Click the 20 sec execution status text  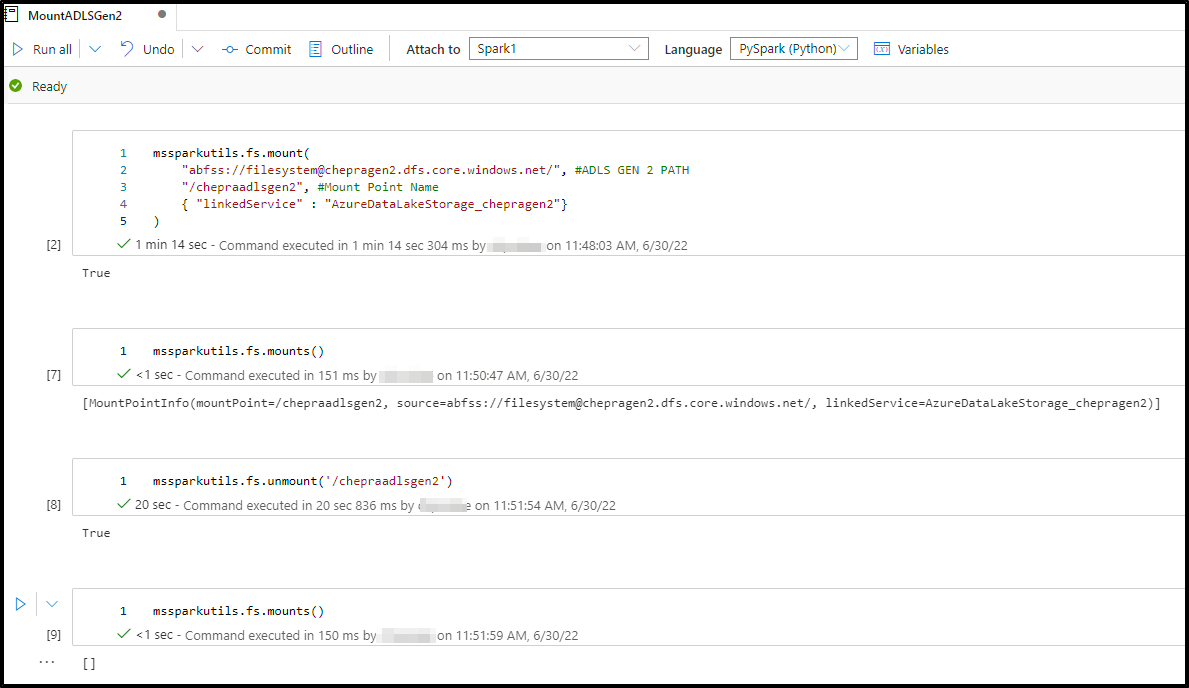pyautogui.click(x=153, y=504)
